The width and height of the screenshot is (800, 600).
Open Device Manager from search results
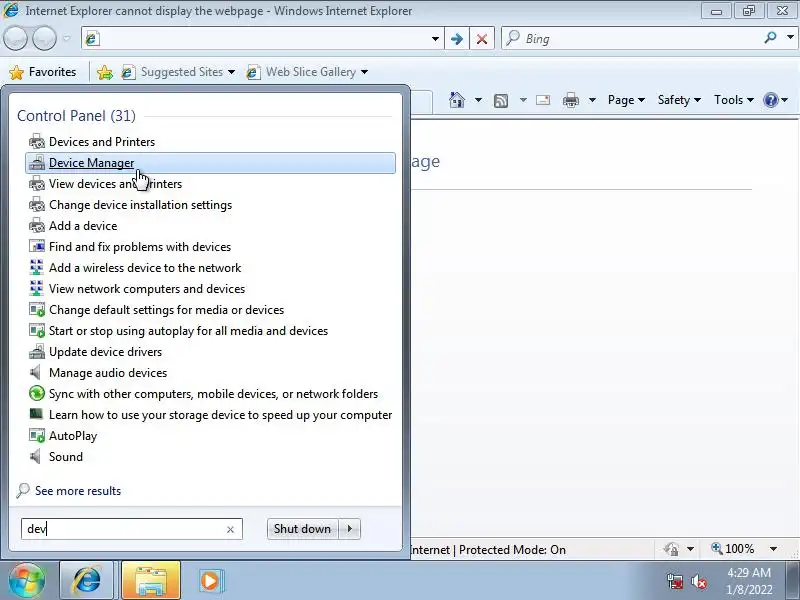click(210, 163)
